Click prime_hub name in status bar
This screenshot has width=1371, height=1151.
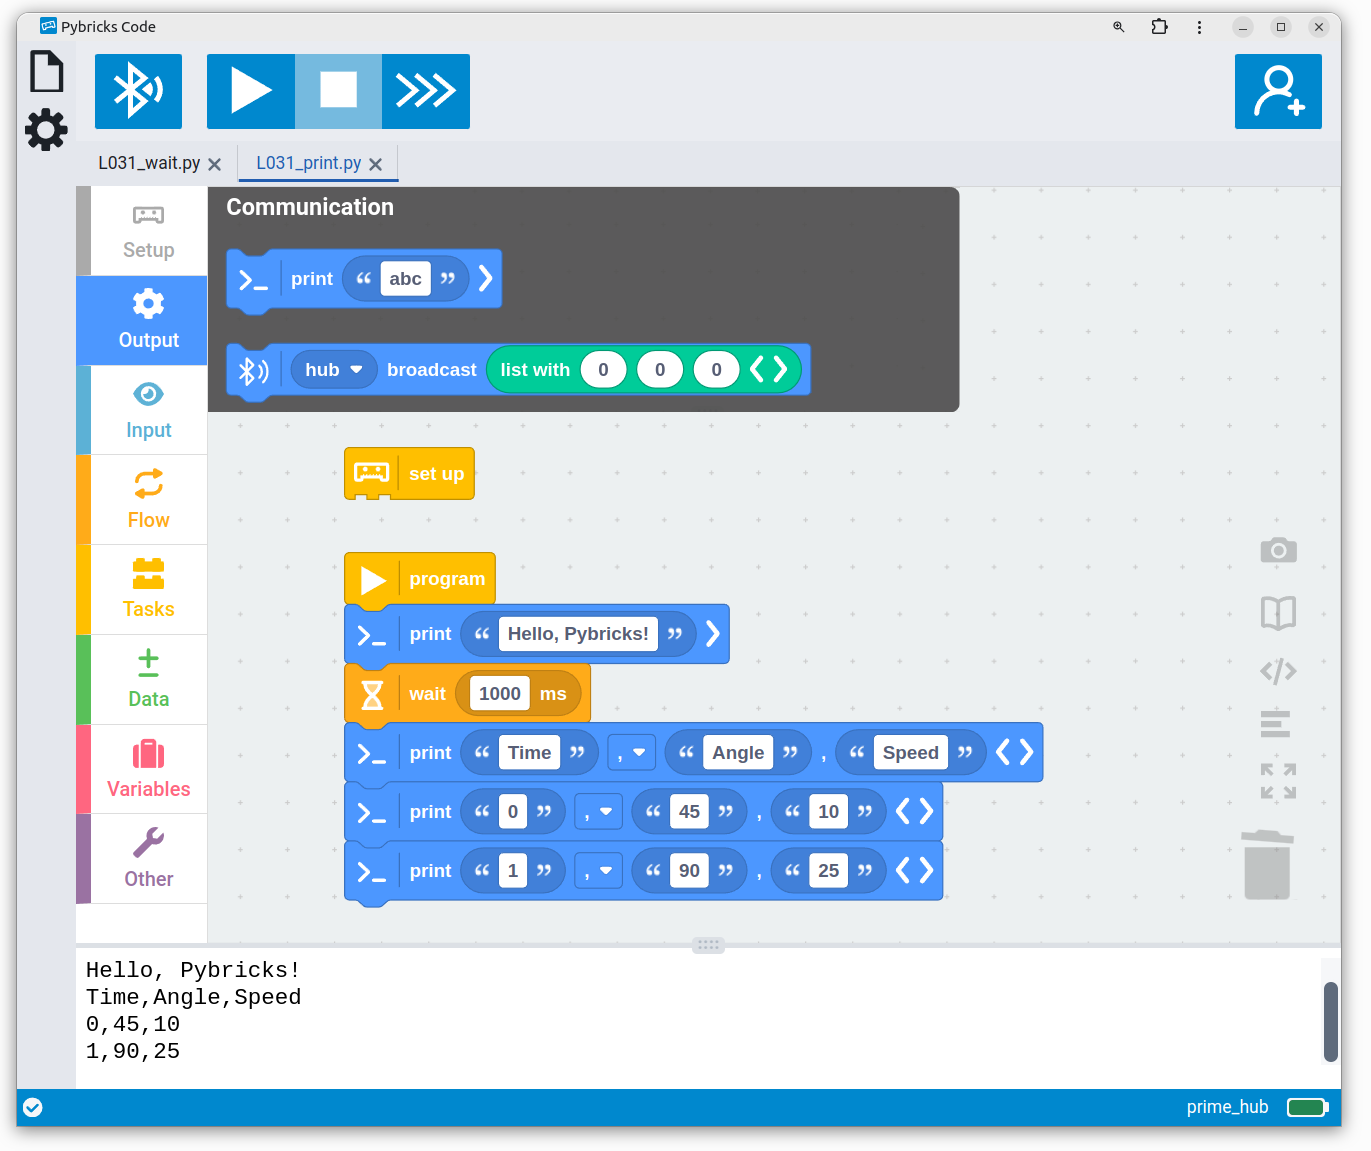point(1227,1107)
